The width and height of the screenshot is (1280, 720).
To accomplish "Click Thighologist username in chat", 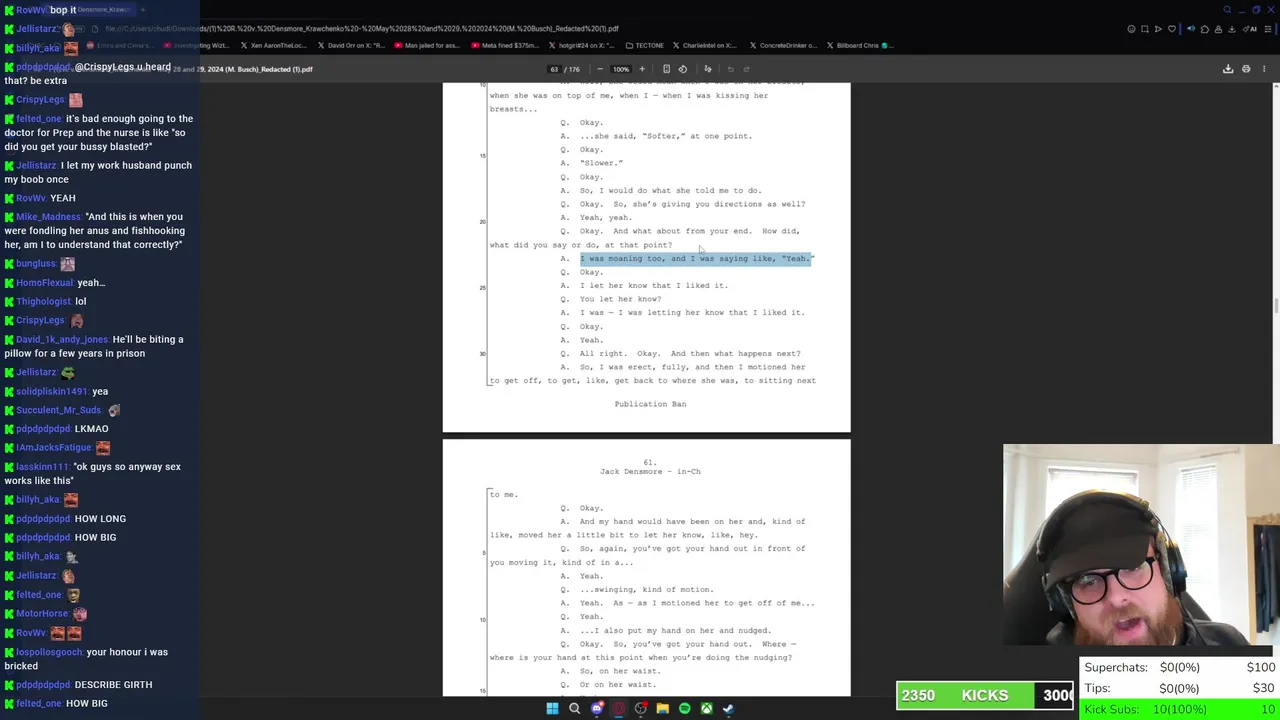I will click(x=44, y=301).
